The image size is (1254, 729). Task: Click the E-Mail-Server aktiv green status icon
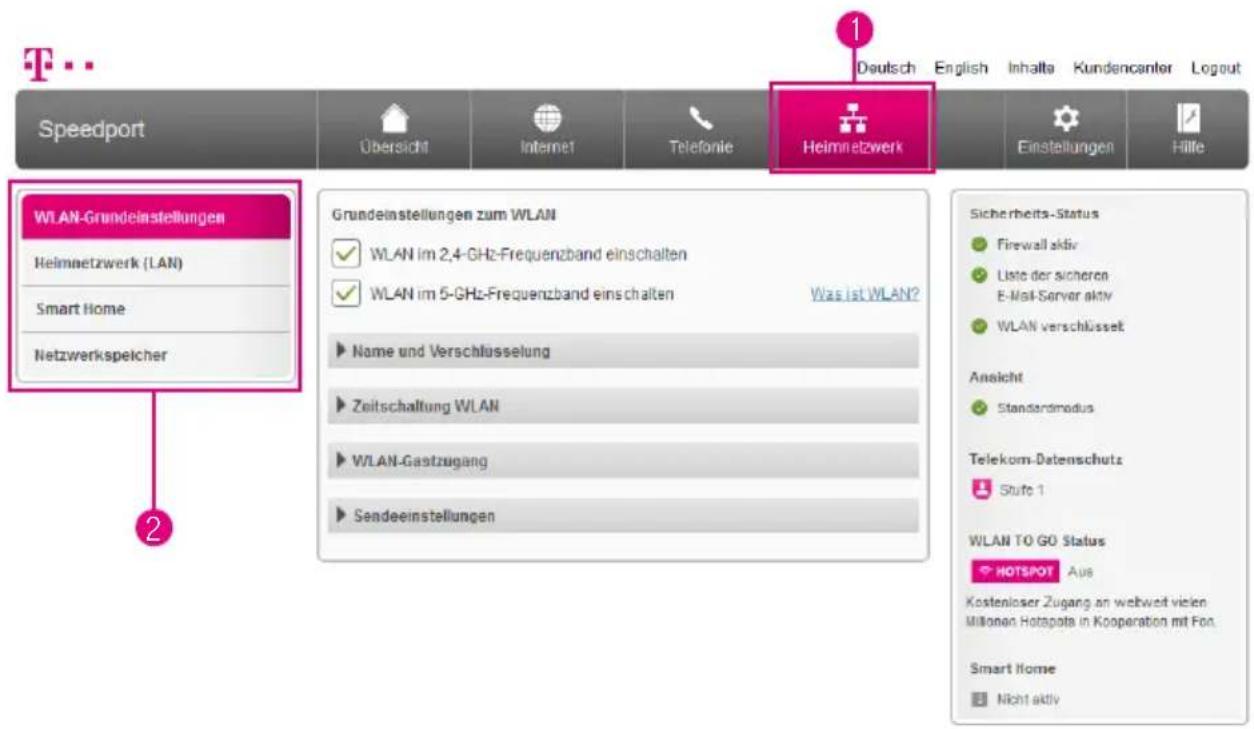pyautogui.click(x=978, y=275)
